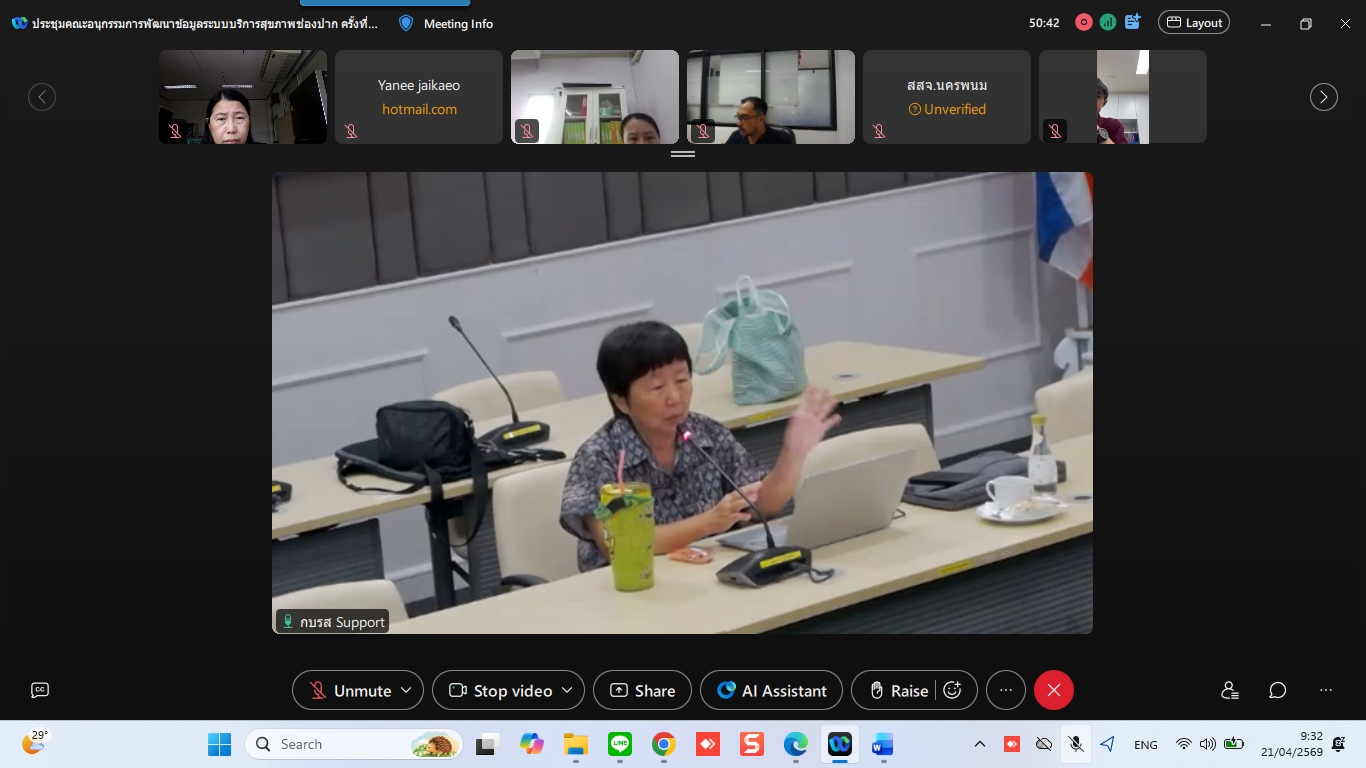Show next participants with right arrow
Screen dimensions: 1366x768
click(1324, 97)
